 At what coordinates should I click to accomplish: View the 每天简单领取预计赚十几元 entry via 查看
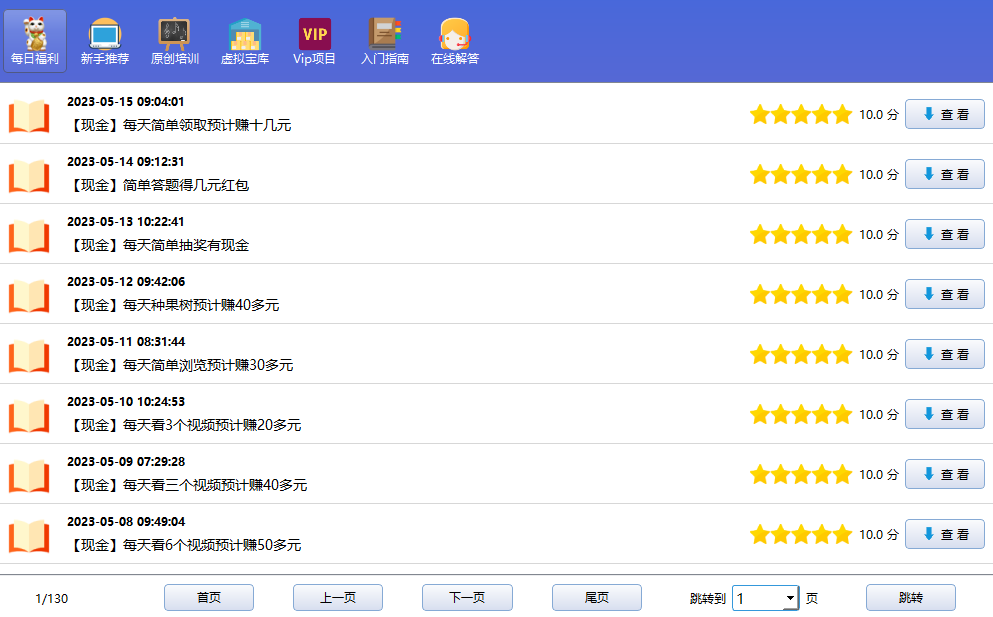tap(945, 114)
